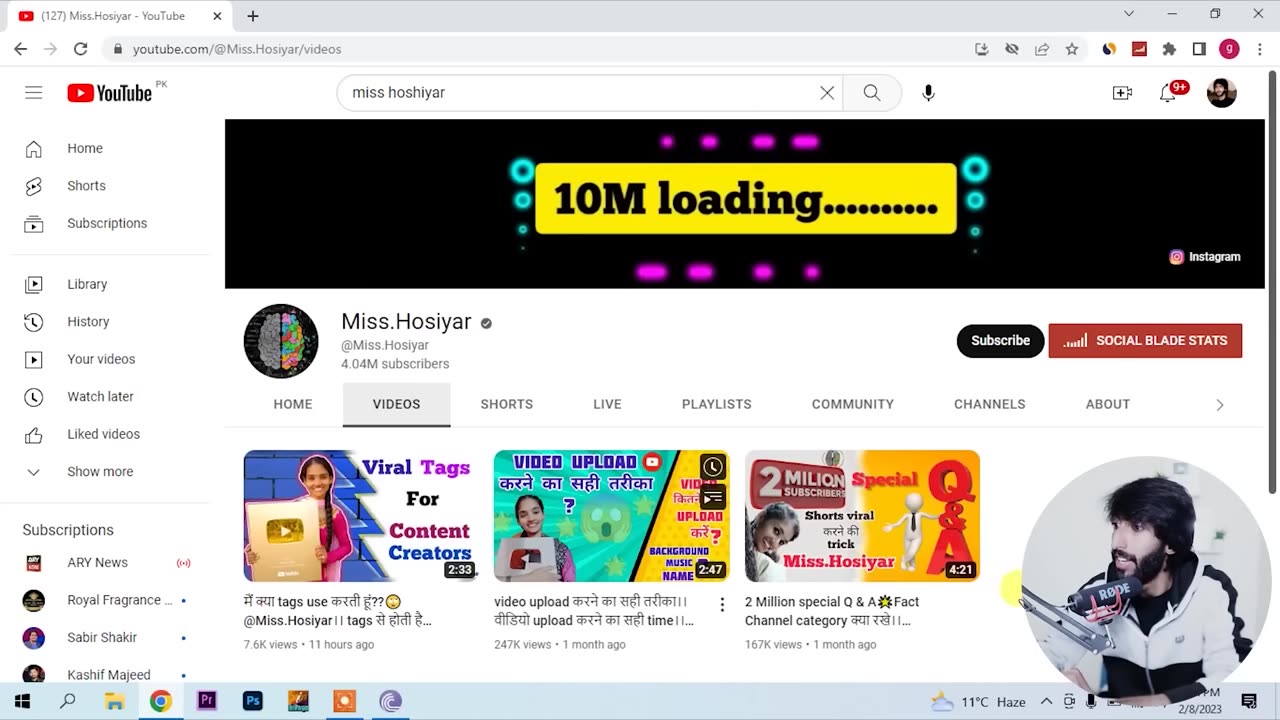1280x720 pixels.
Task: Click the red Social Blade extension icon
Action: point(1139,49)
